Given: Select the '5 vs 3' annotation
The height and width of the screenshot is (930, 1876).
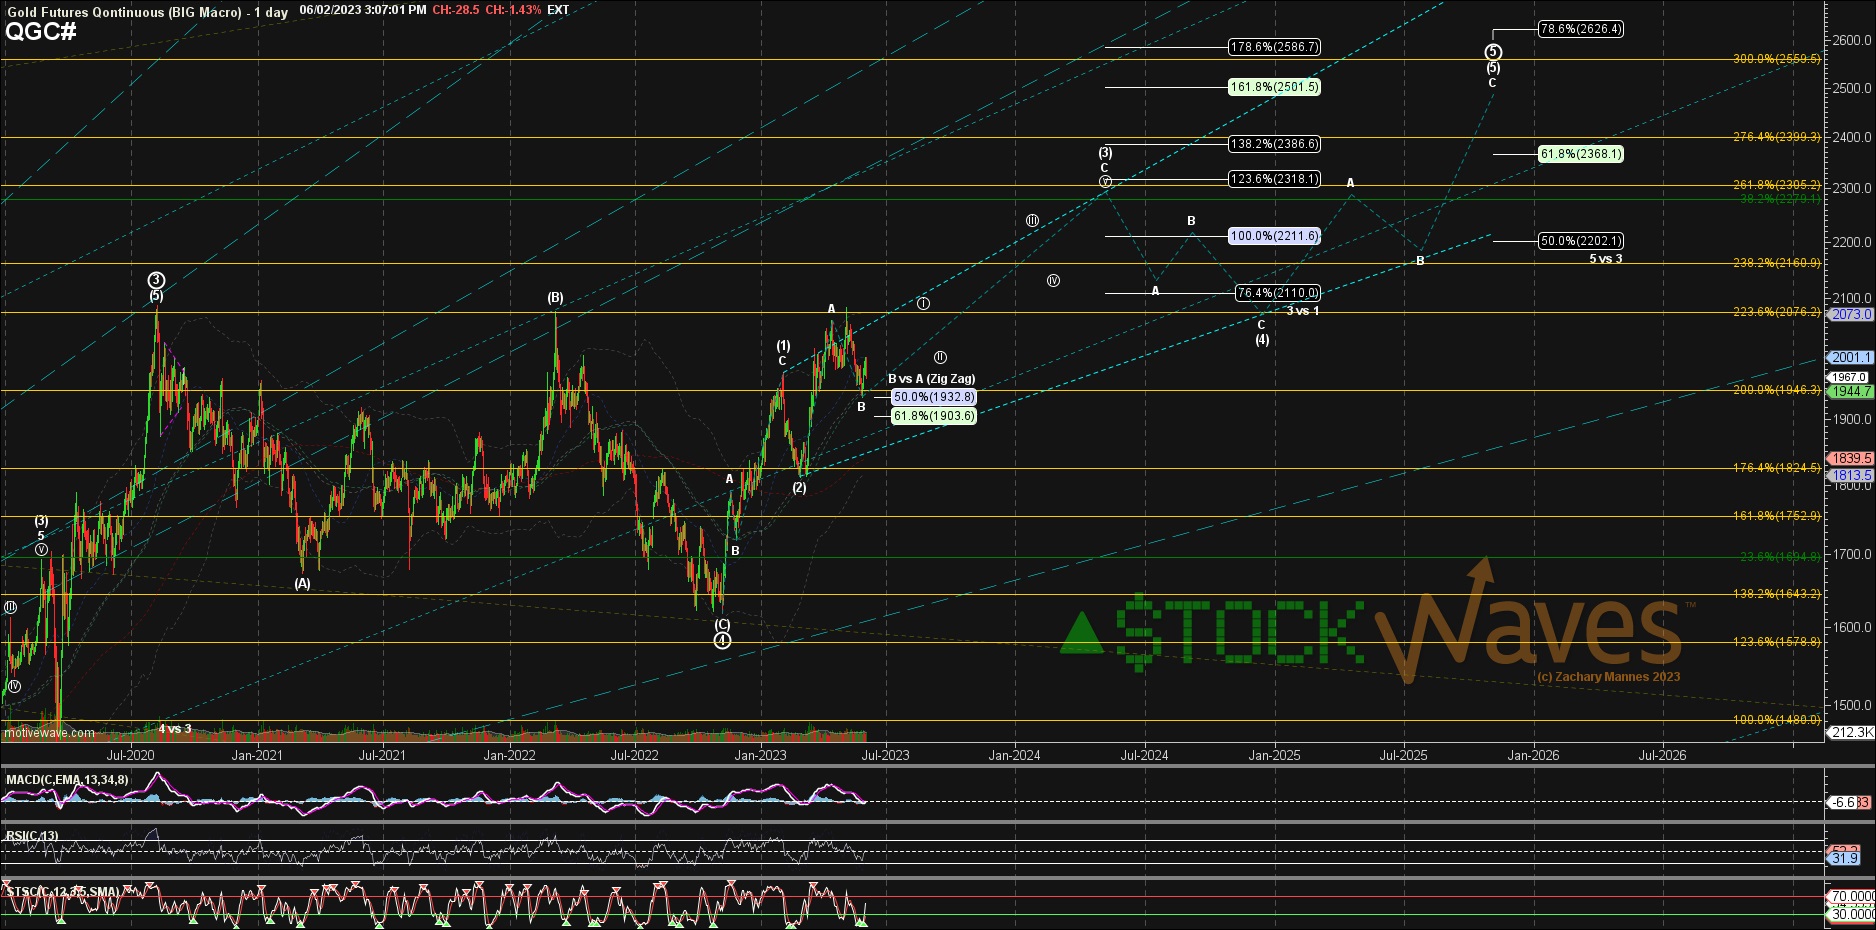Looking at the screenshot, I should coord(1606,259).
